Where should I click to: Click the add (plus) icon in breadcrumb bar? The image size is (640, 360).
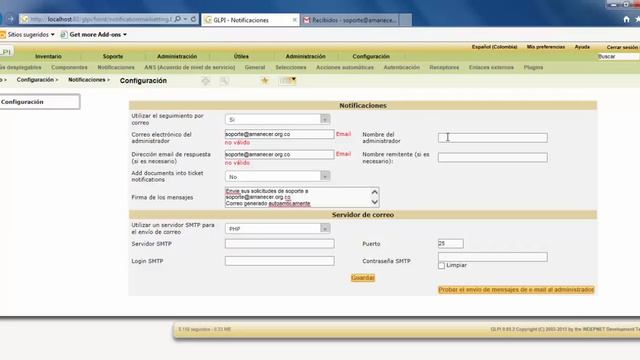click(206, 81)
